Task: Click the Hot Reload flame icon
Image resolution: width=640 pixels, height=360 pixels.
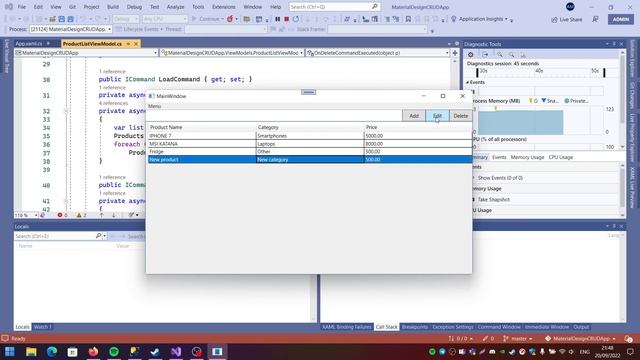Action: point(230,19)
